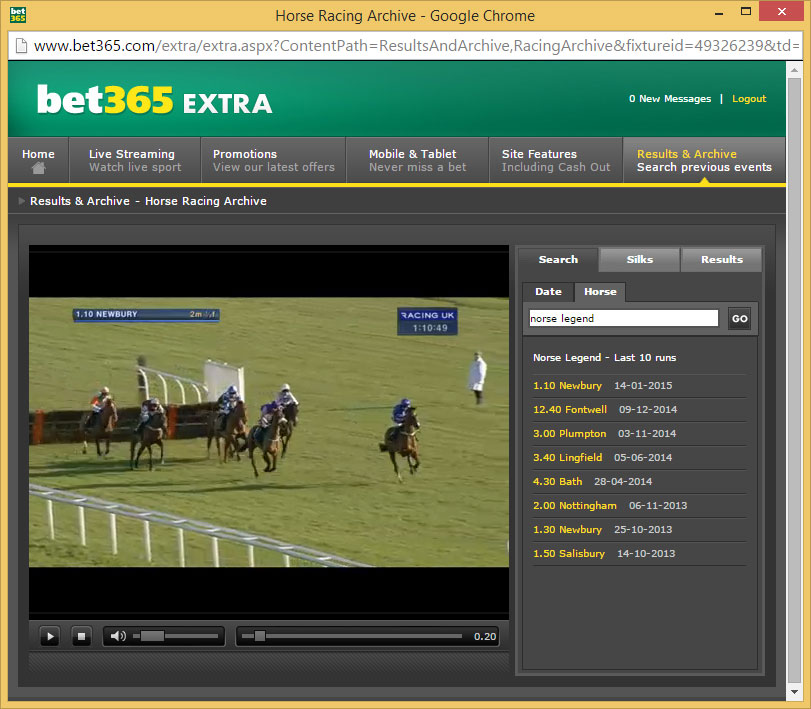The width and height of the screenshot is (811, 709).
Task: Click the Home house icon
Action: [x=38, y=168]
